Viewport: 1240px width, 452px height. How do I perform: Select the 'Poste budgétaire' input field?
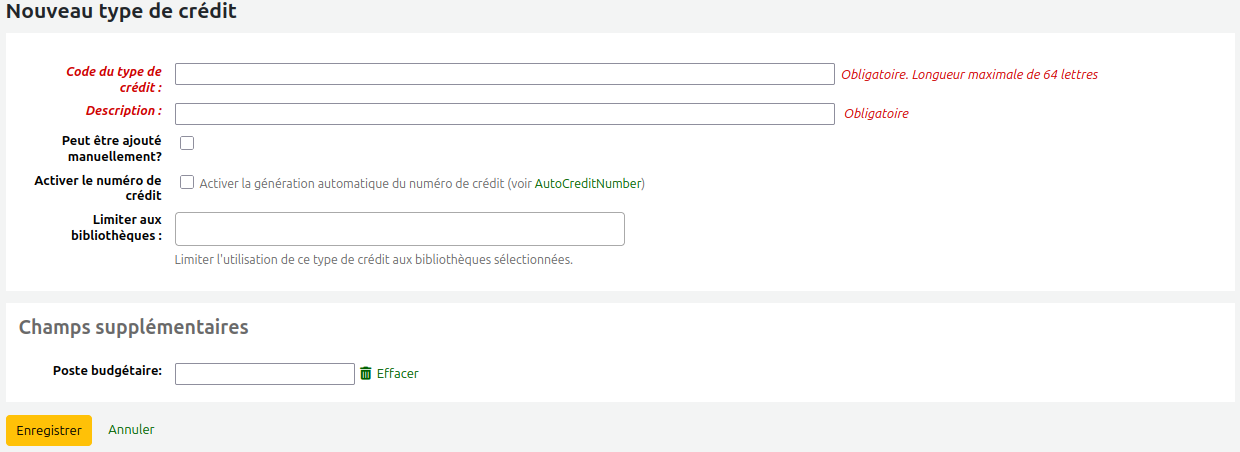pyautogui.click(x=264, y=374)
